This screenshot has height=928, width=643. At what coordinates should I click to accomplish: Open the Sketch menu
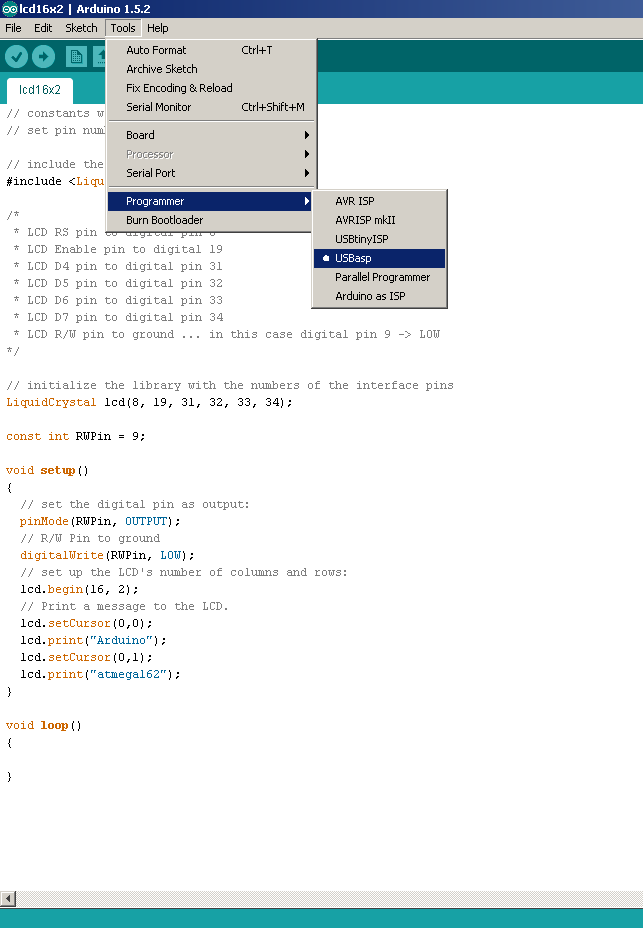(81, 28)
